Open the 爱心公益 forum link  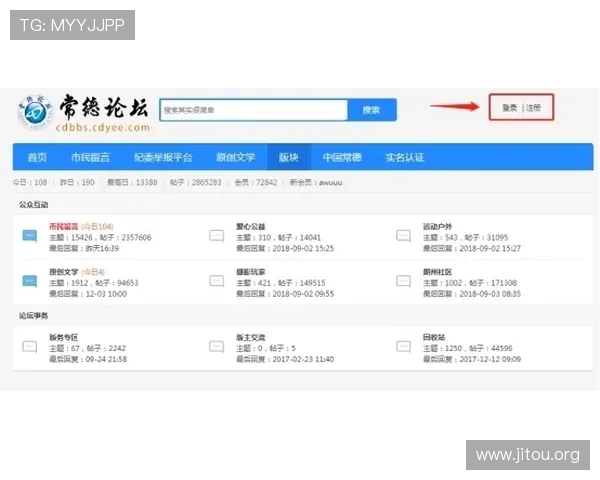[x=251, y=227]
